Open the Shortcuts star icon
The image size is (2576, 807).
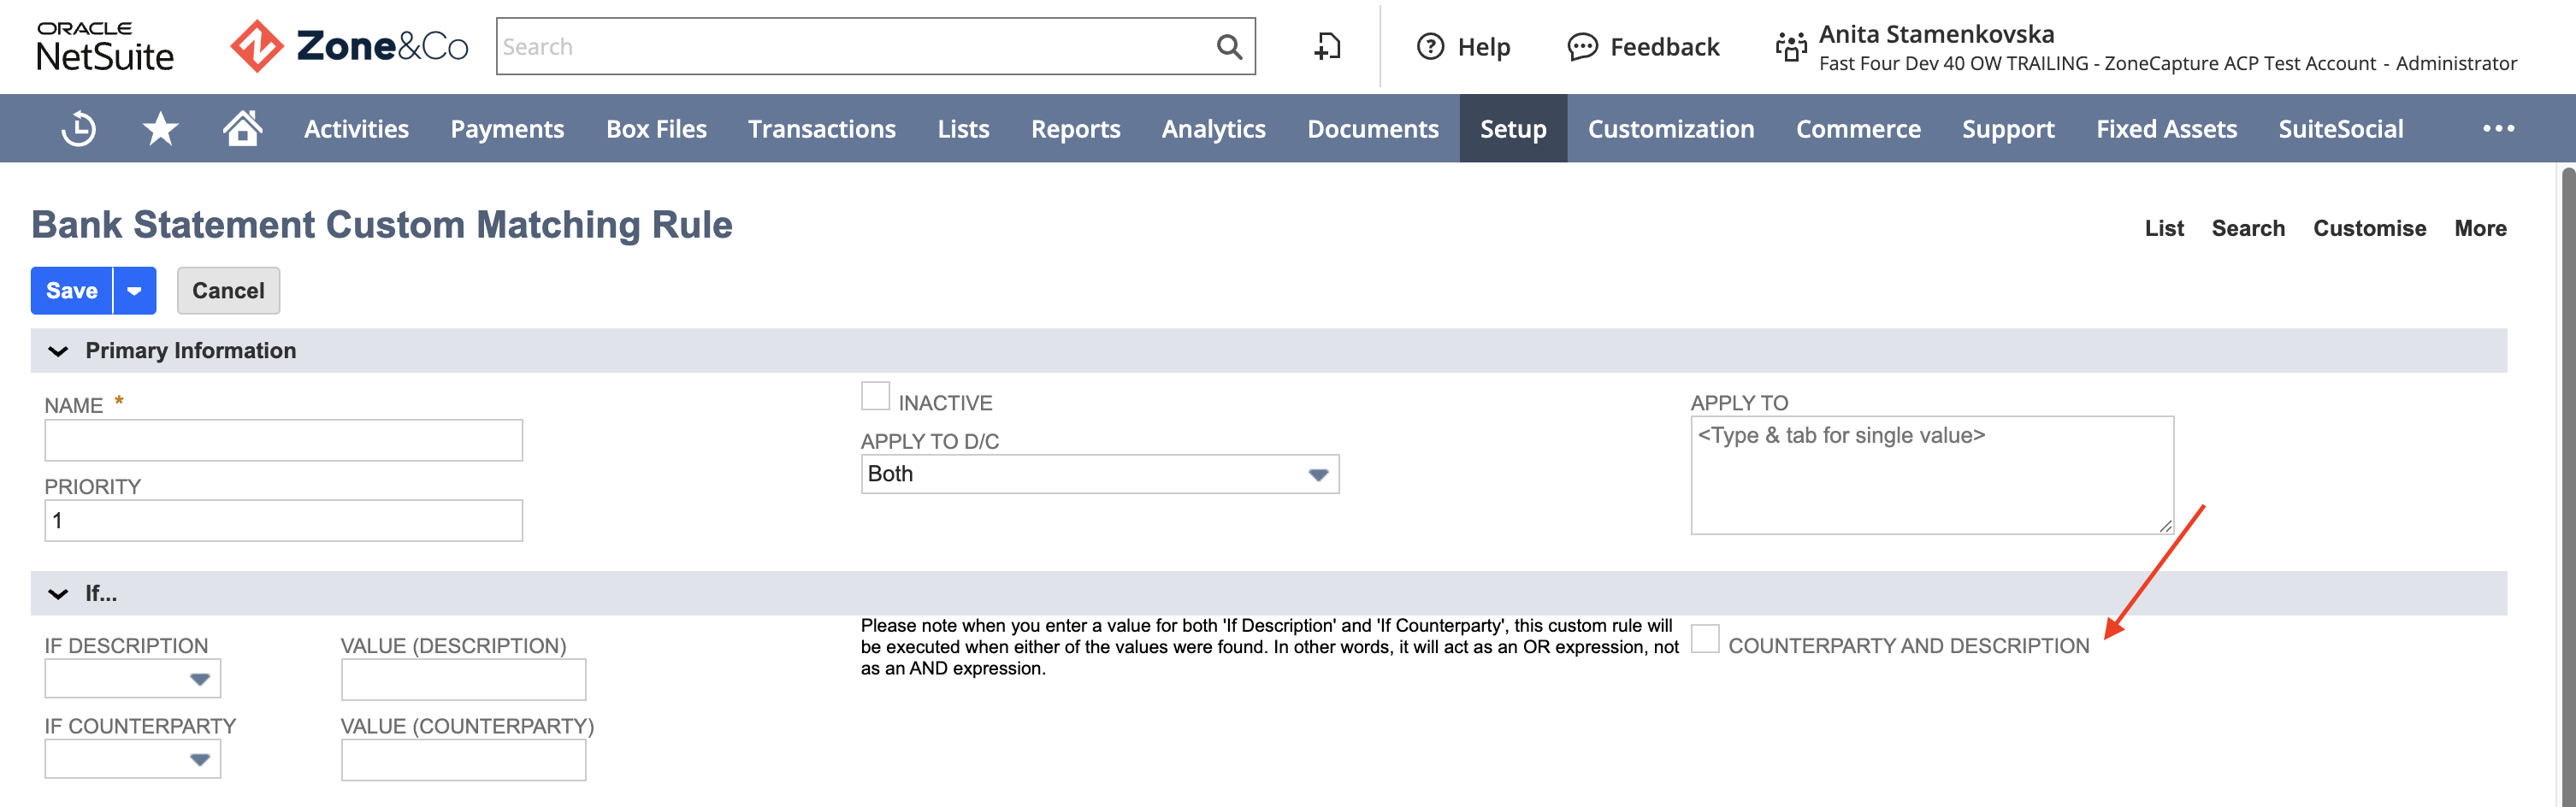click(160, 129)
